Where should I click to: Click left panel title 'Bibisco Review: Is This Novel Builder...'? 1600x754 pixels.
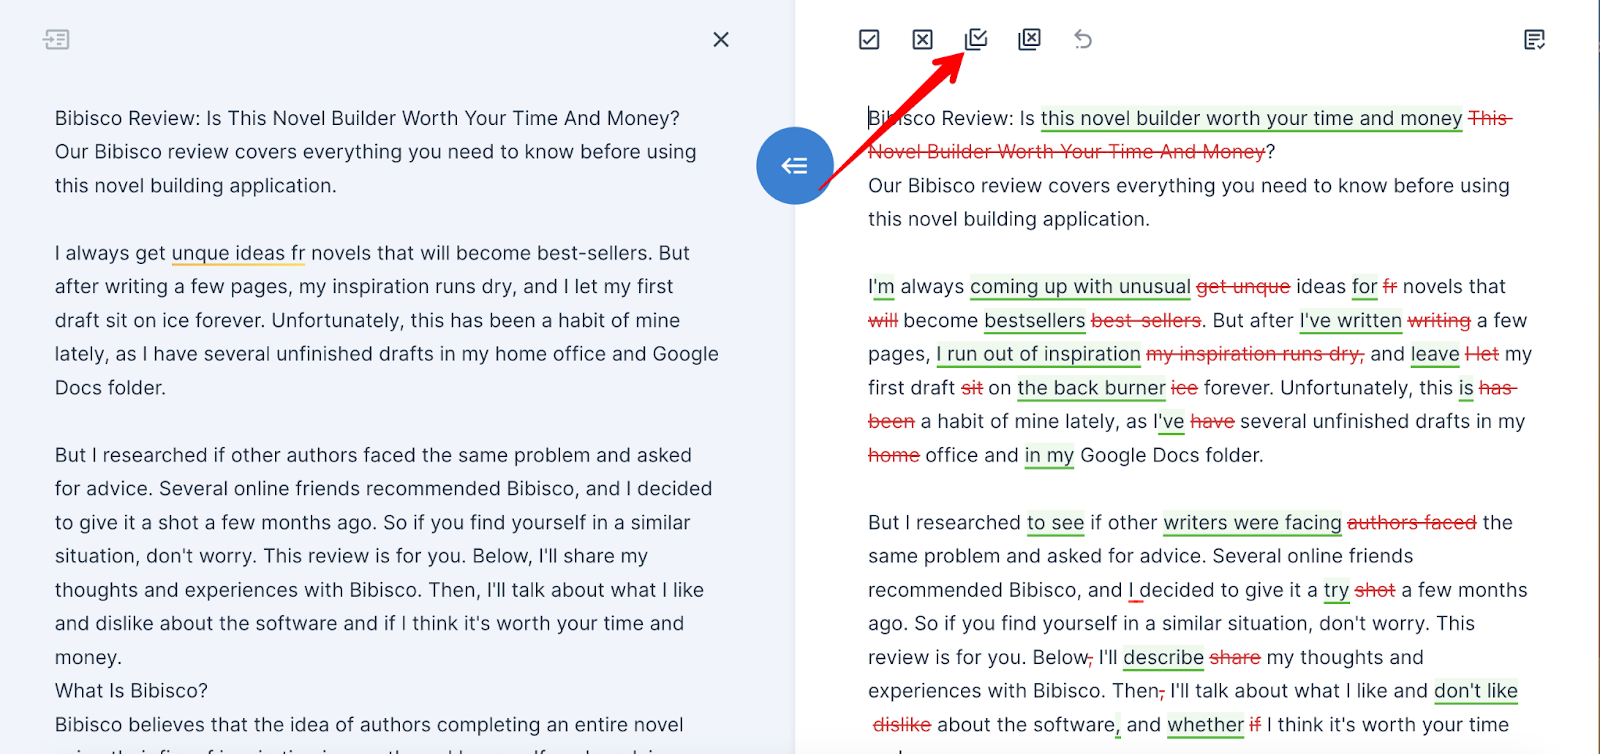pyautogui.click(x=367, y=119)
